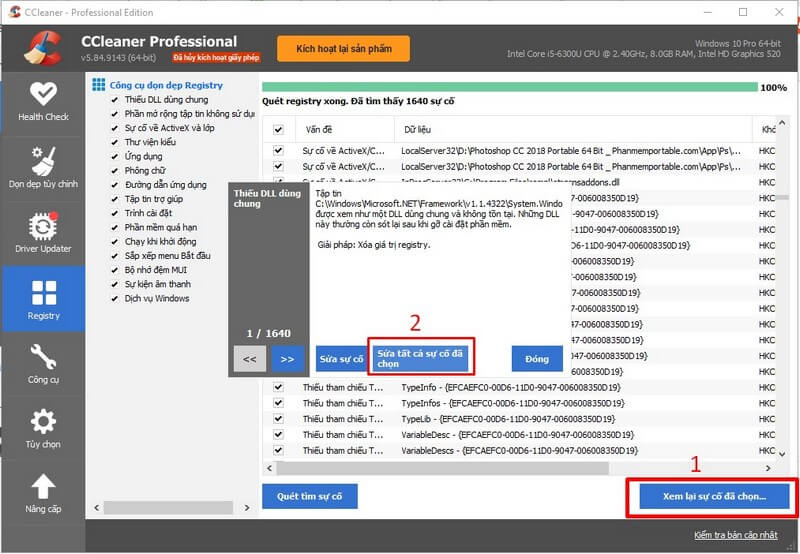Disable the Dịch vụ Windows checkbox
This screenshot has height=554, width=800.
pyautogui.click(x=115, y=298)
